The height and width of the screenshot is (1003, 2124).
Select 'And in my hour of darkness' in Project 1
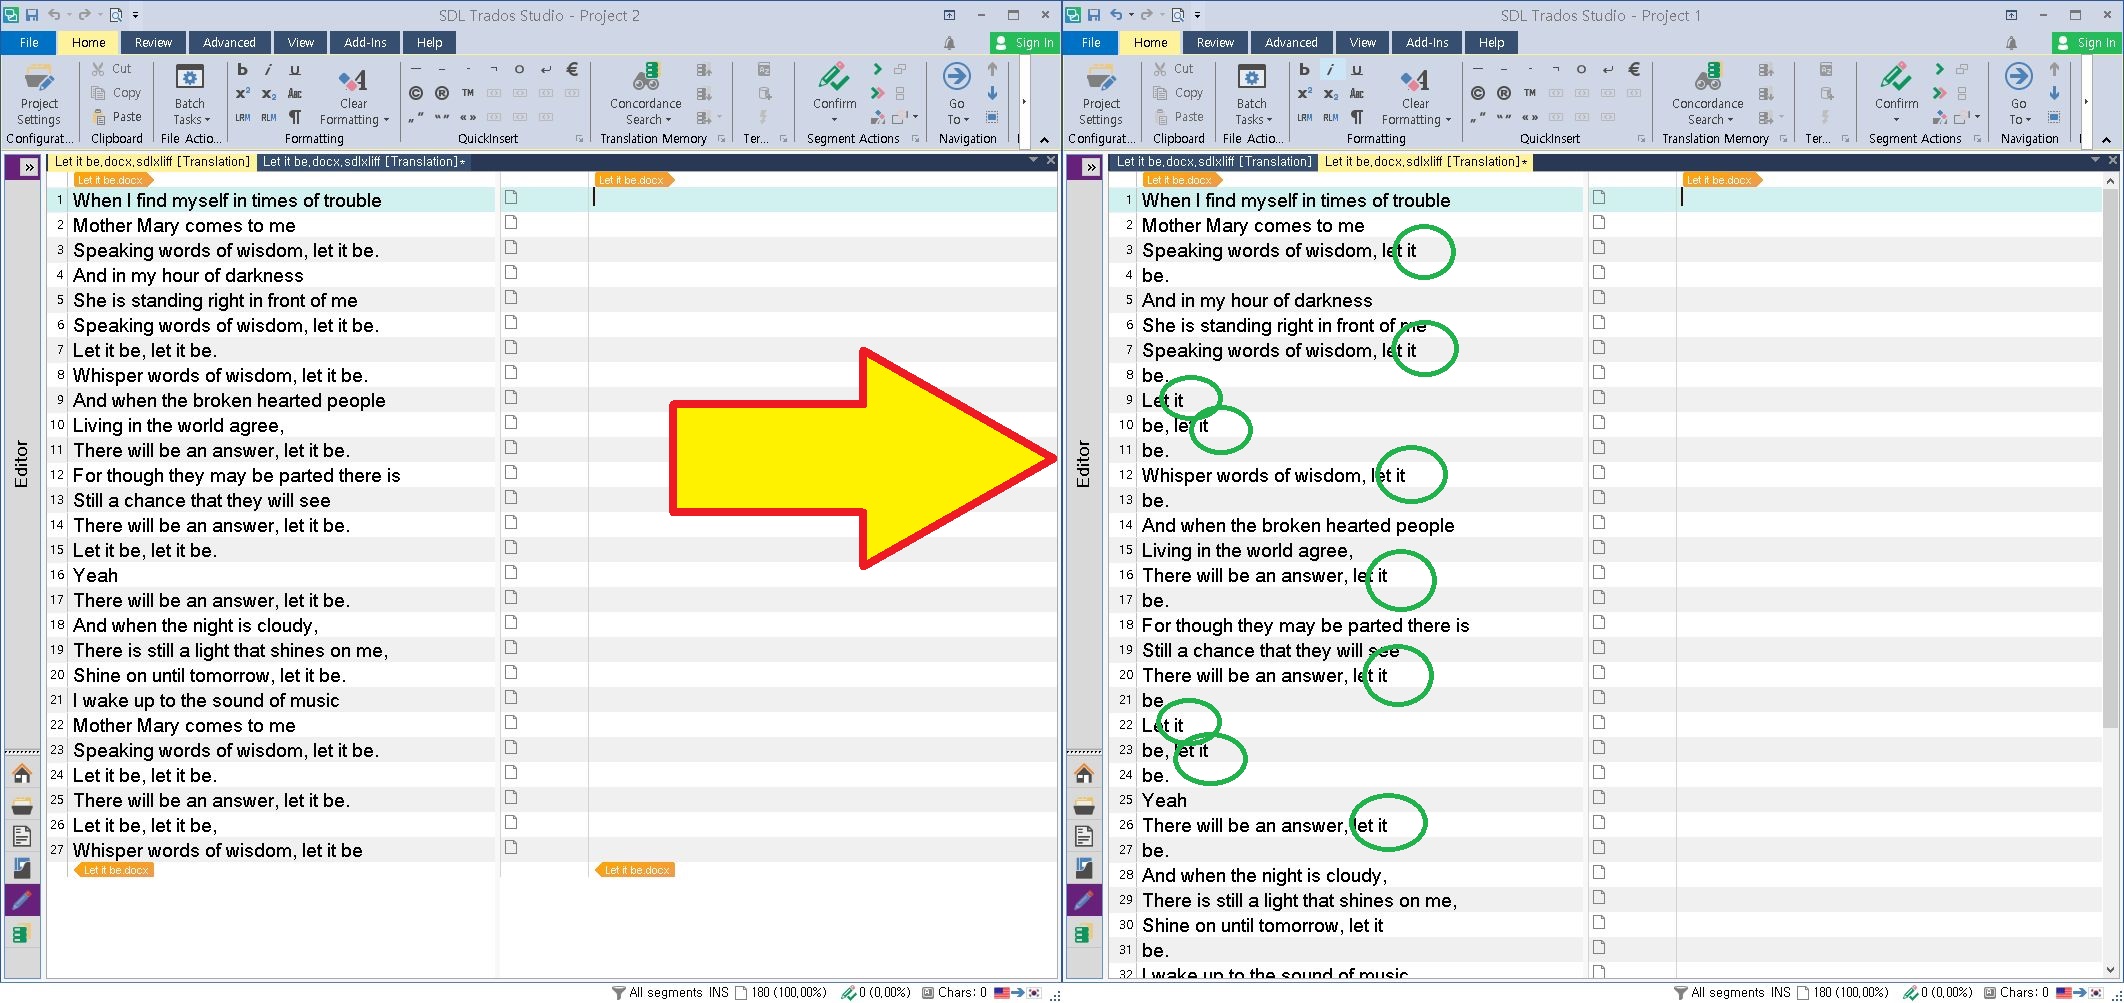[1257, 300]
